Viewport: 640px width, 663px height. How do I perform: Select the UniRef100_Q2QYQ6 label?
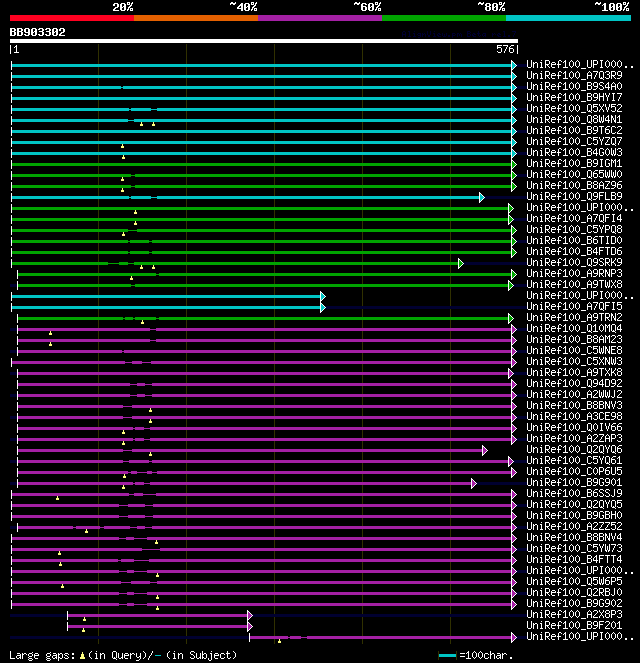(x=574, y=449)
